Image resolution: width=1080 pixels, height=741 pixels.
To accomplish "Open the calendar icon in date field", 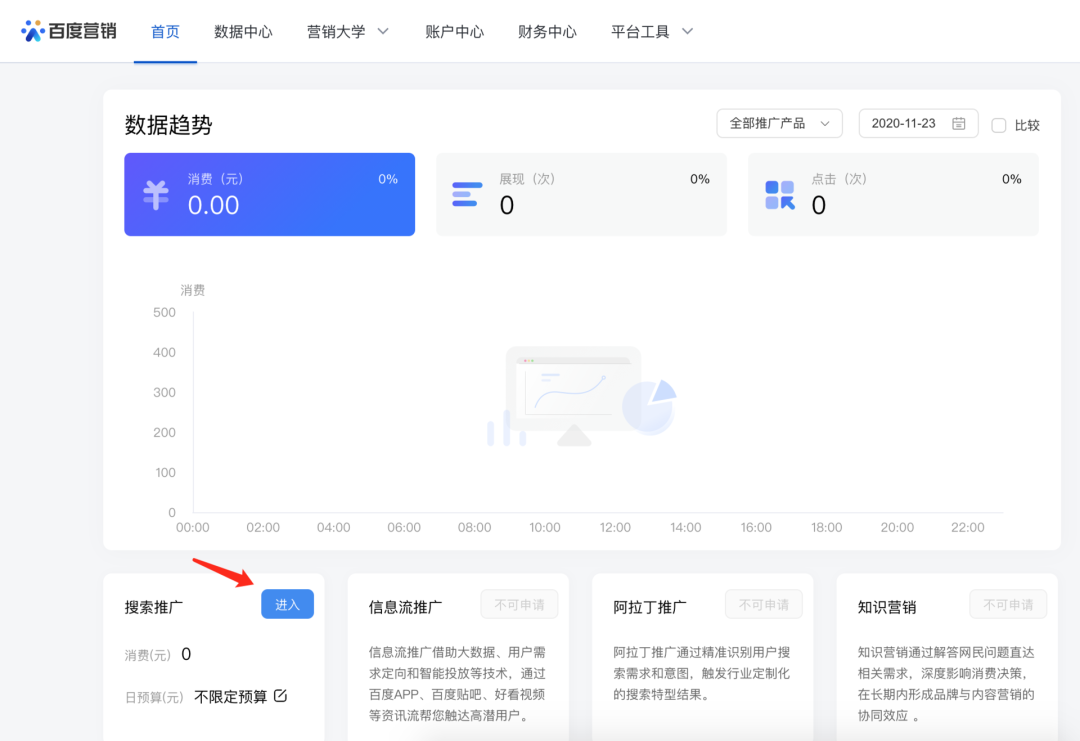I will [x=958, y=123].
